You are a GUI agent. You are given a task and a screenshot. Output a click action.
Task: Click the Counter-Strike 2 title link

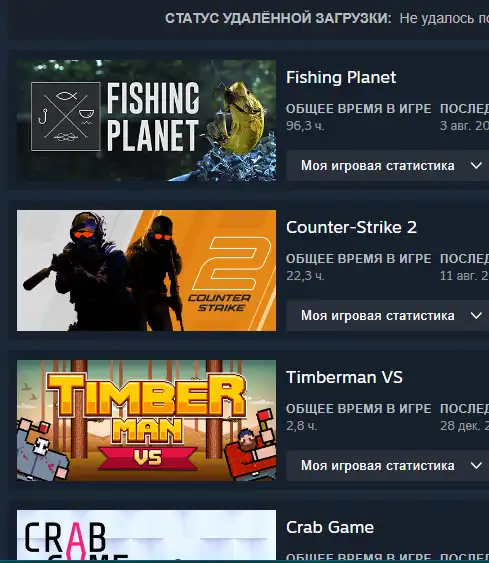[x=351, y=227]
